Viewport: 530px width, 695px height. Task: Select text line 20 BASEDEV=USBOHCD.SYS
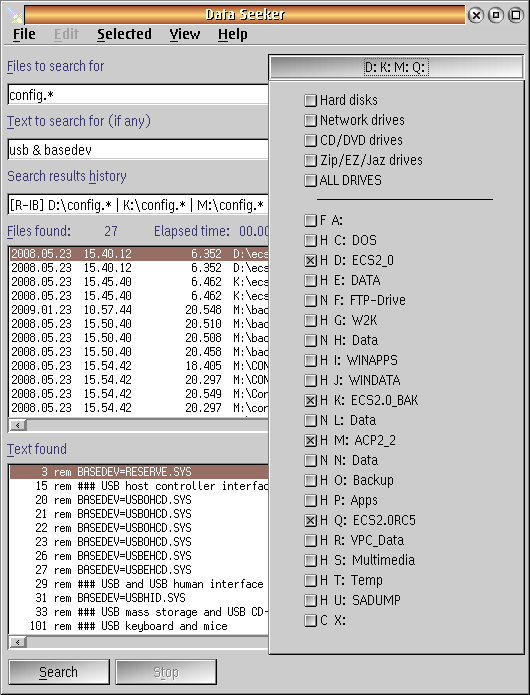click(139, 500)
